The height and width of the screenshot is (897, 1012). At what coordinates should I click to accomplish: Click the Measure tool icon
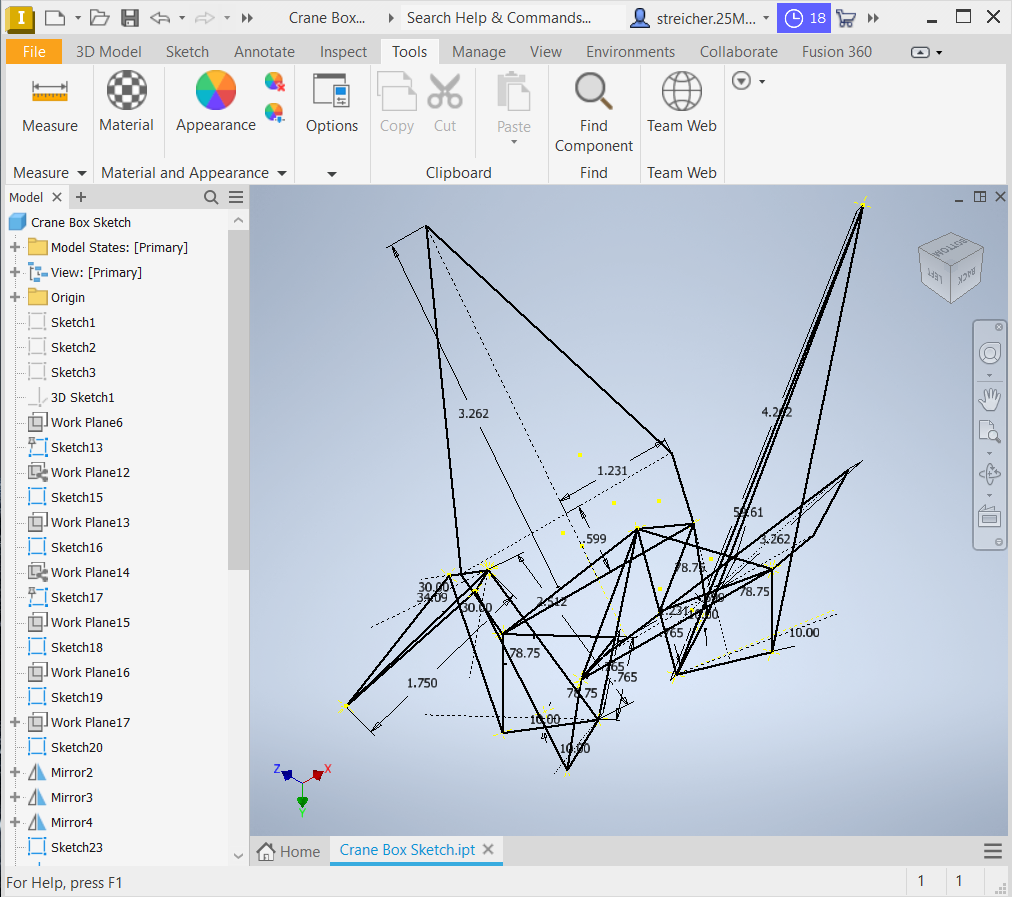click(50, 91)
